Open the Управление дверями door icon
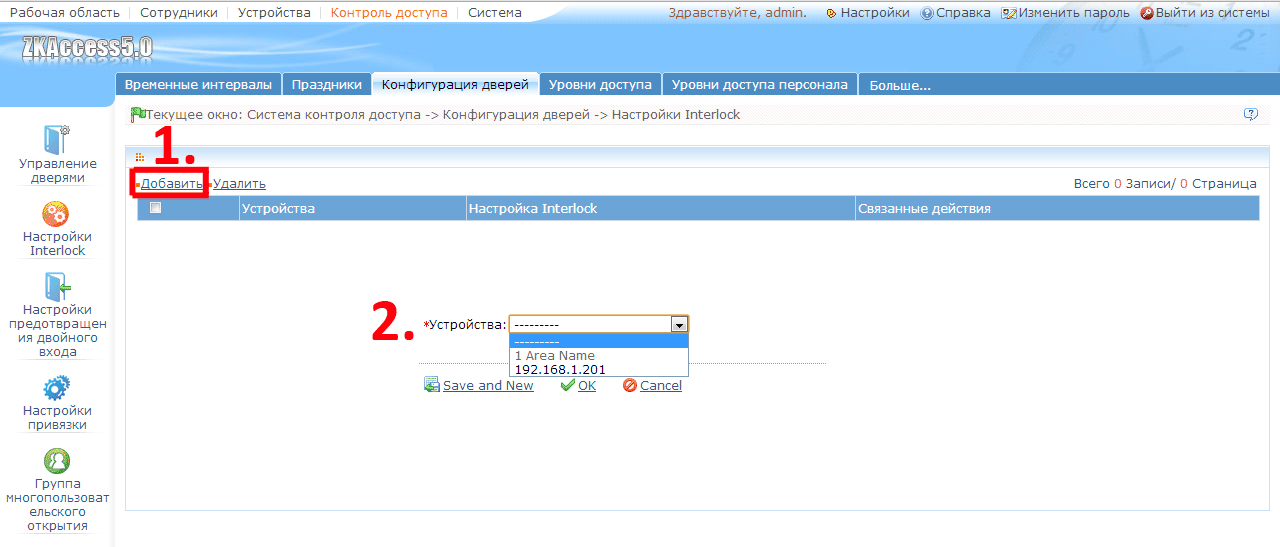The width and height of the screenshot is (1280, 547). pyautogui.click(x=57, y=139)
